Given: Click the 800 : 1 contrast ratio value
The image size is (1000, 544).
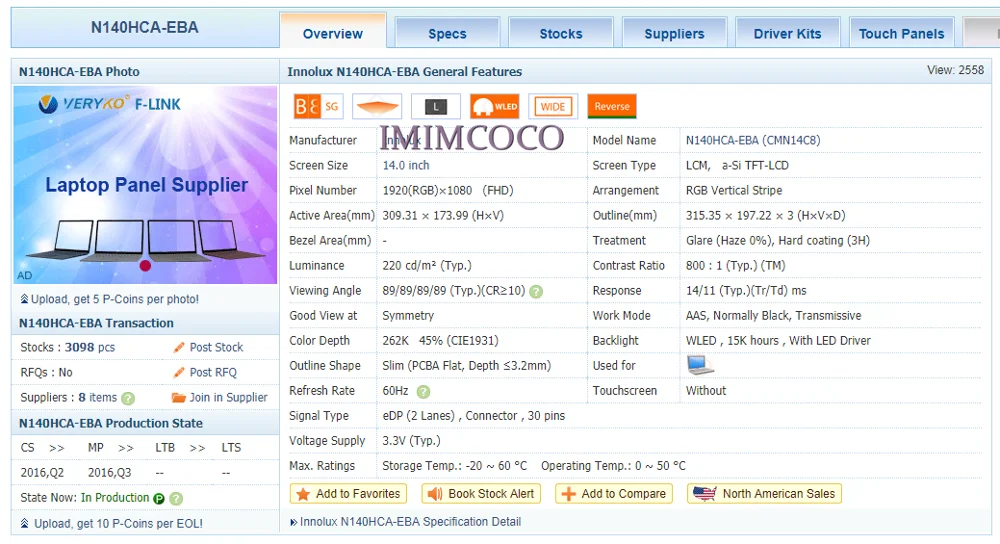Looking at the screenshot, I should 735,265.
